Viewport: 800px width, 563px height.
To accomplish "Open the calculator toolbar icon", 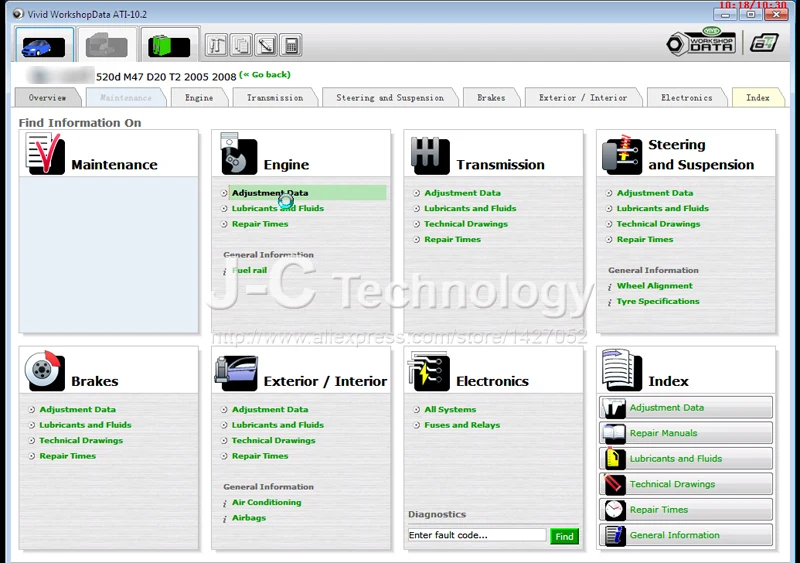I will pyautogui.click(x=291, y=45).
